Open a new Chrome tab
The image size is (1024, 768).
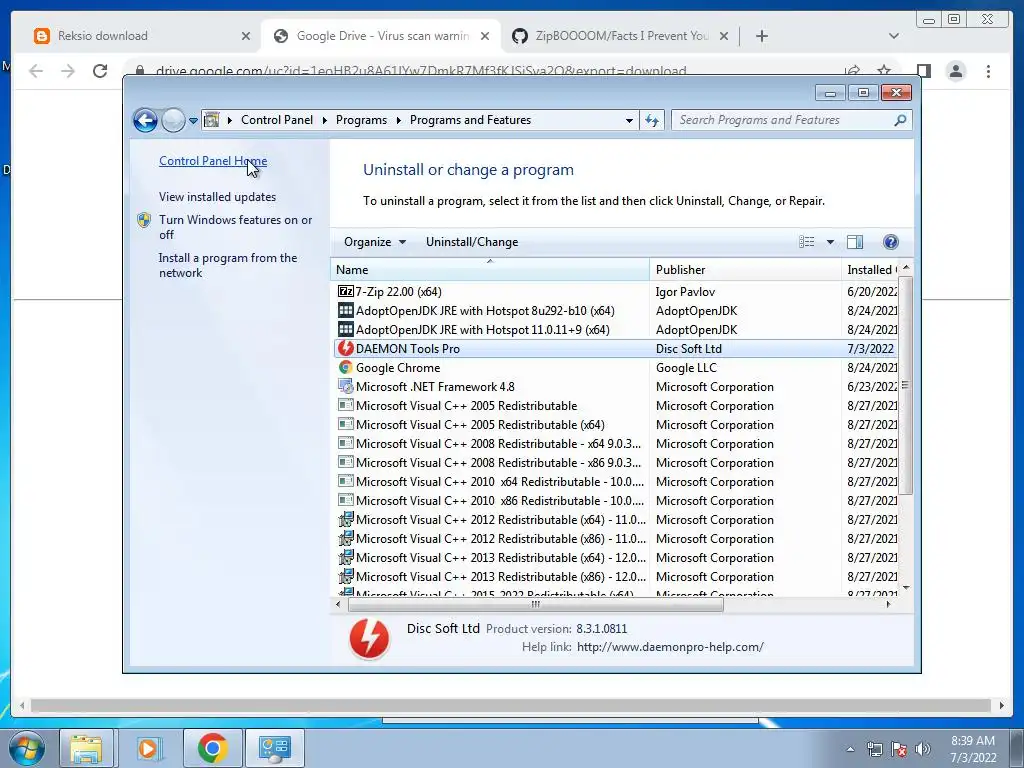coord(761,36)
